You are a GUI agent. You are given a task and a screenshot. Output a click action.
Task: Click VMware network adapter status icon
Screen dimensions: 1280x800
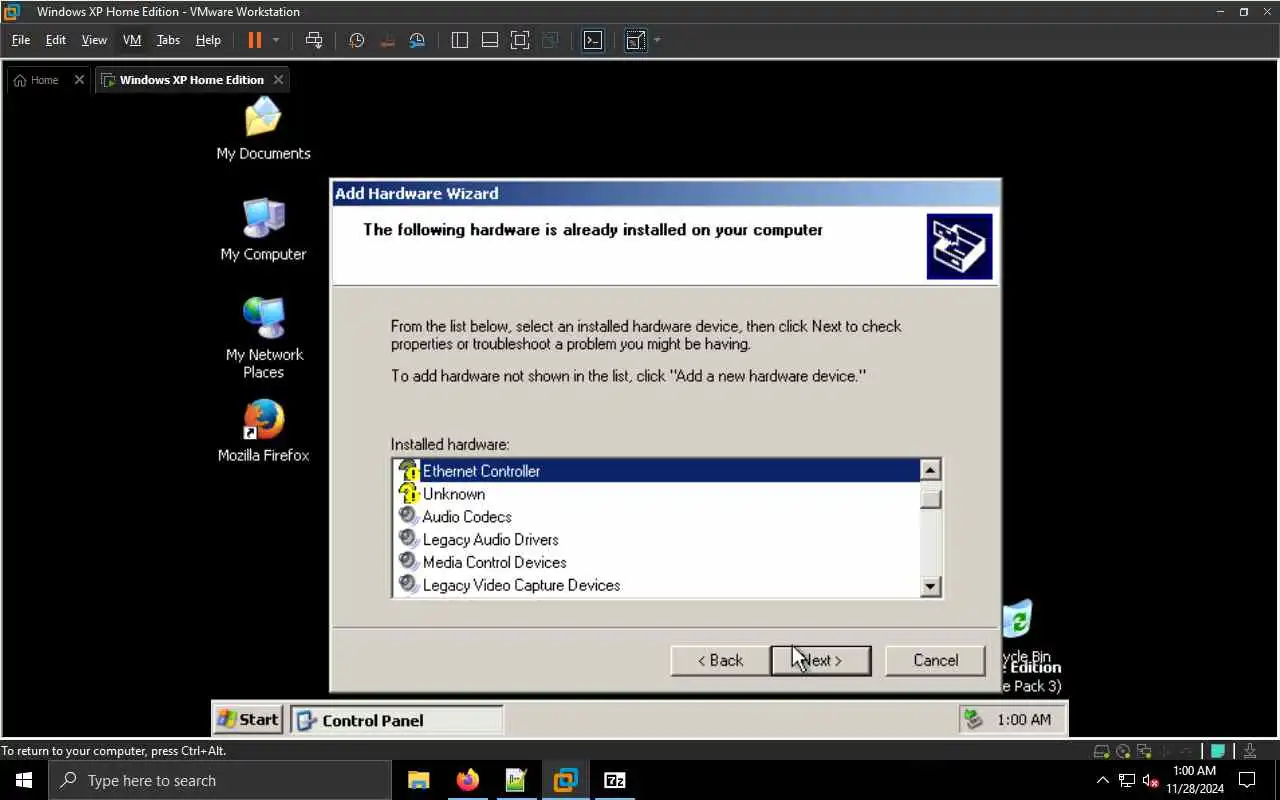[x=1145, y=751]
